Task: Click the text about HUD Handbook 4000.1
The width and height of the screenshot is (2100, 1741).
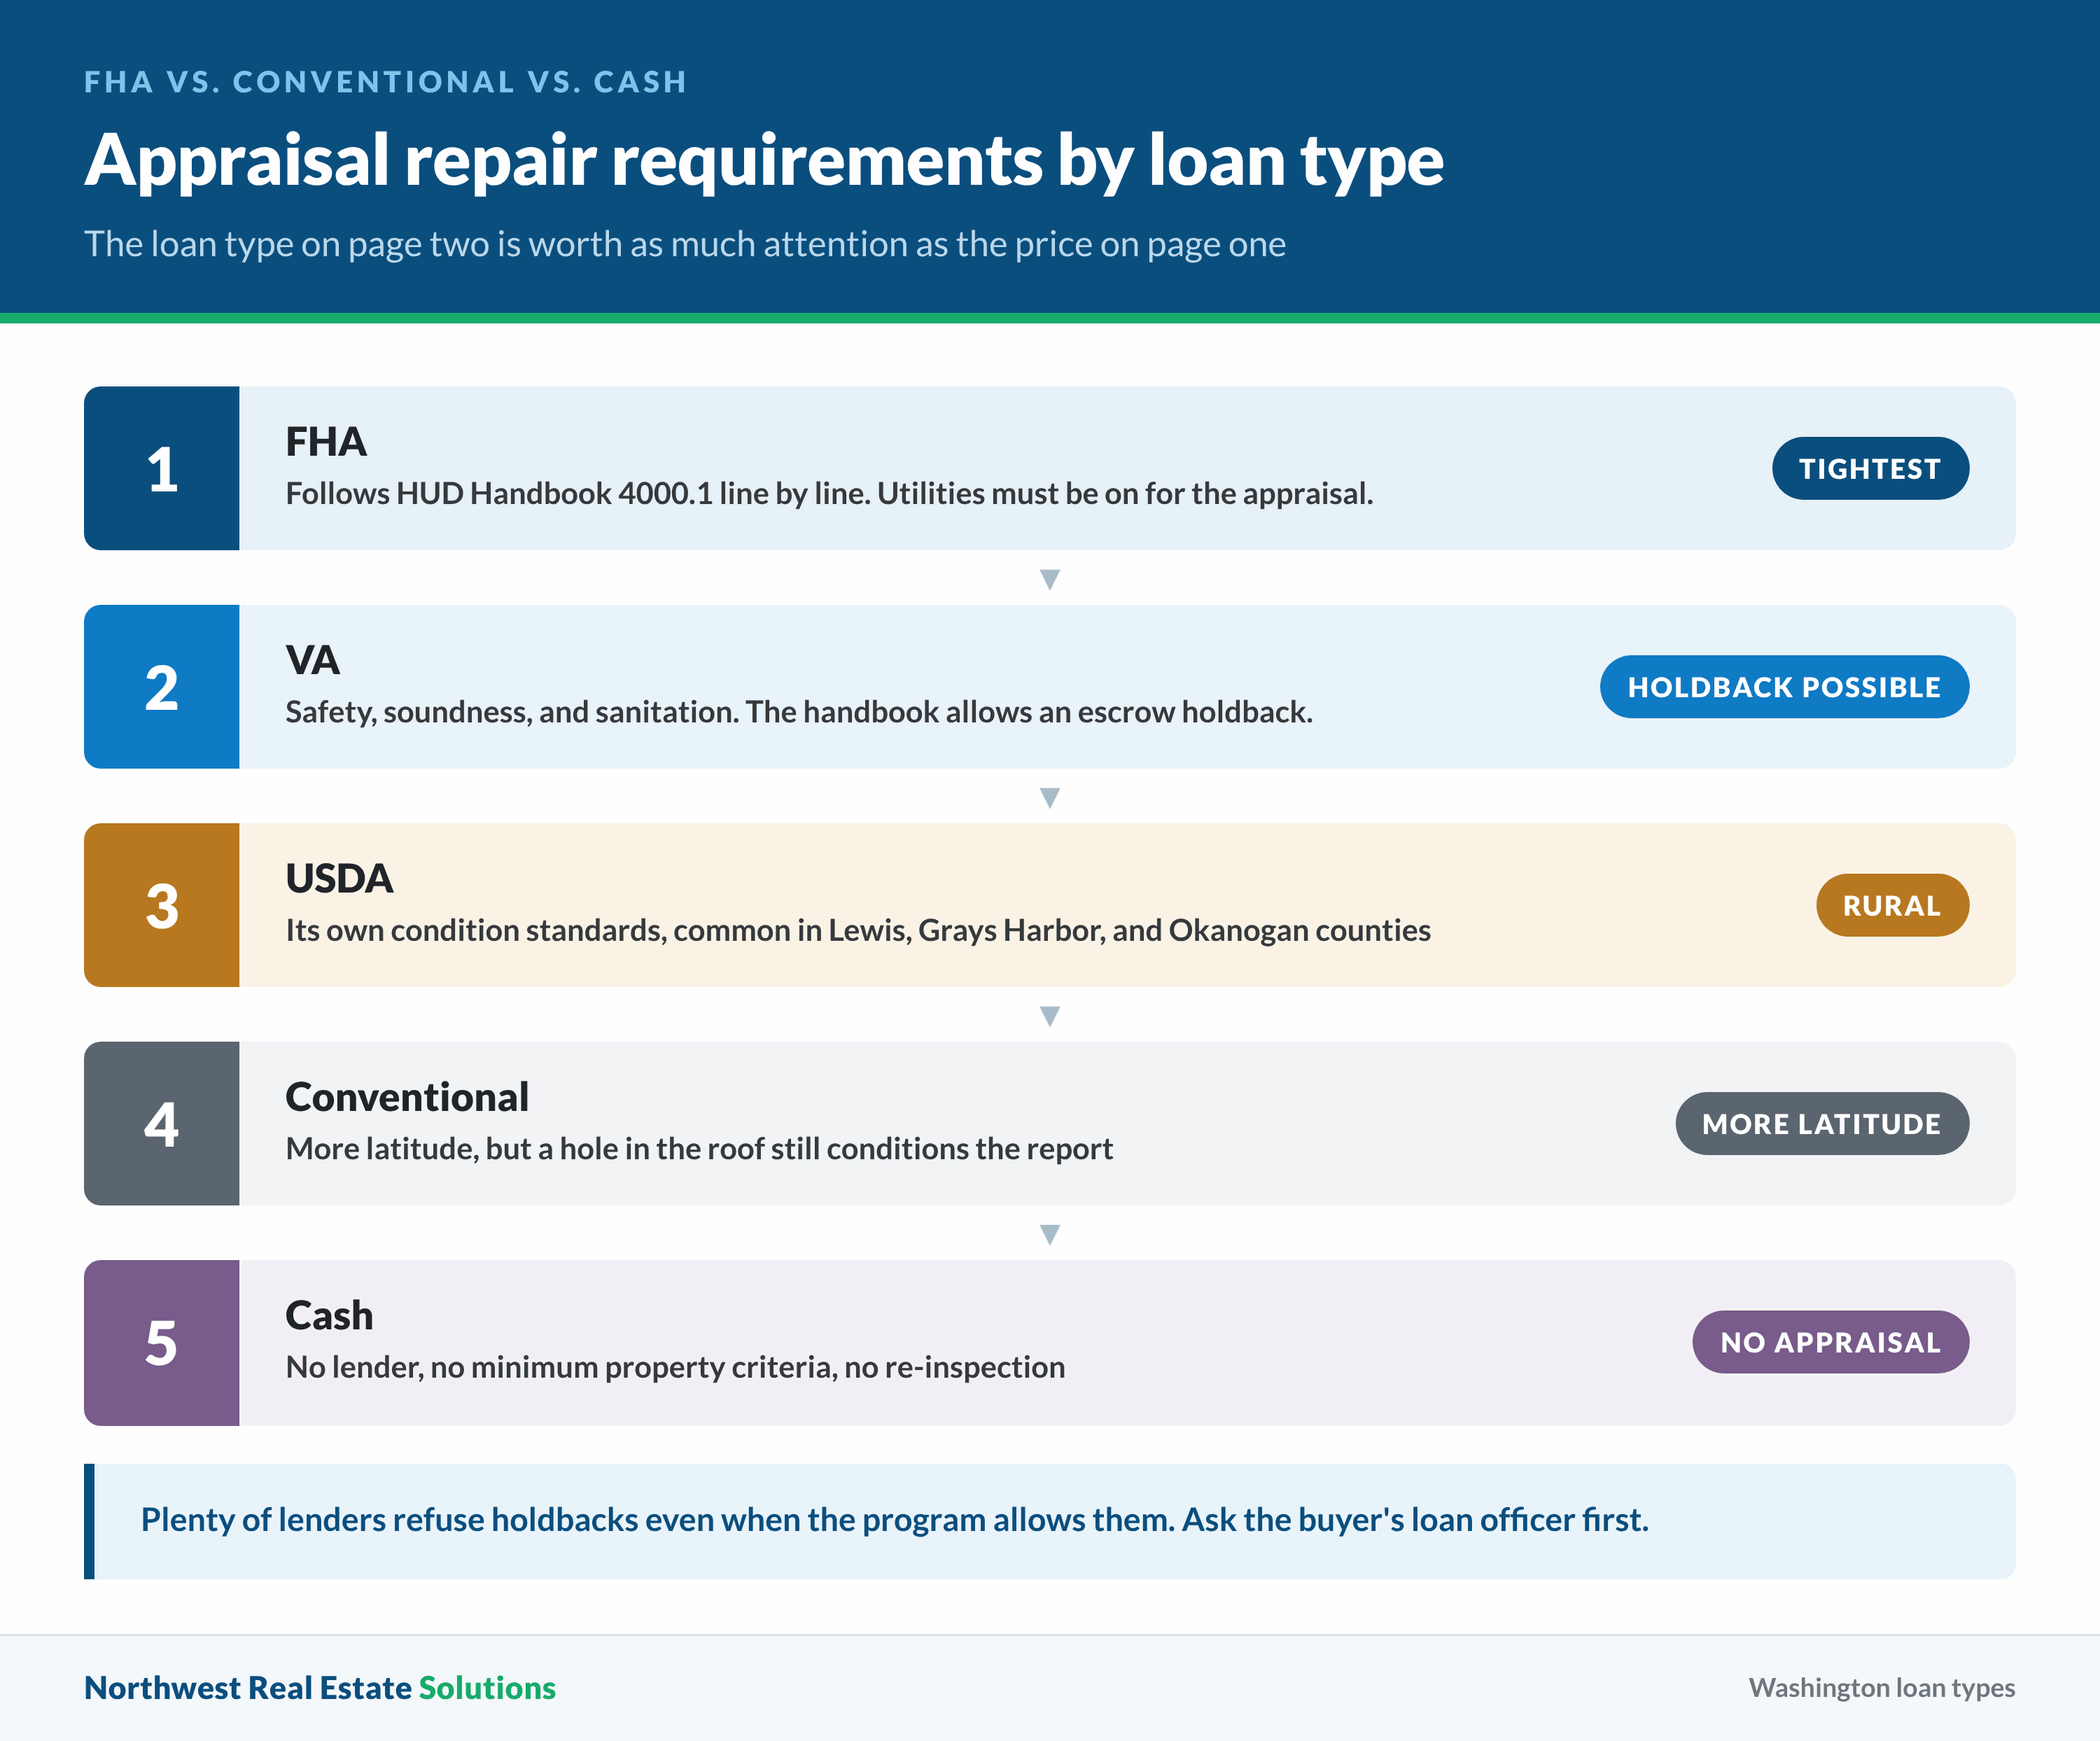Action: click(x=829, y=493)
